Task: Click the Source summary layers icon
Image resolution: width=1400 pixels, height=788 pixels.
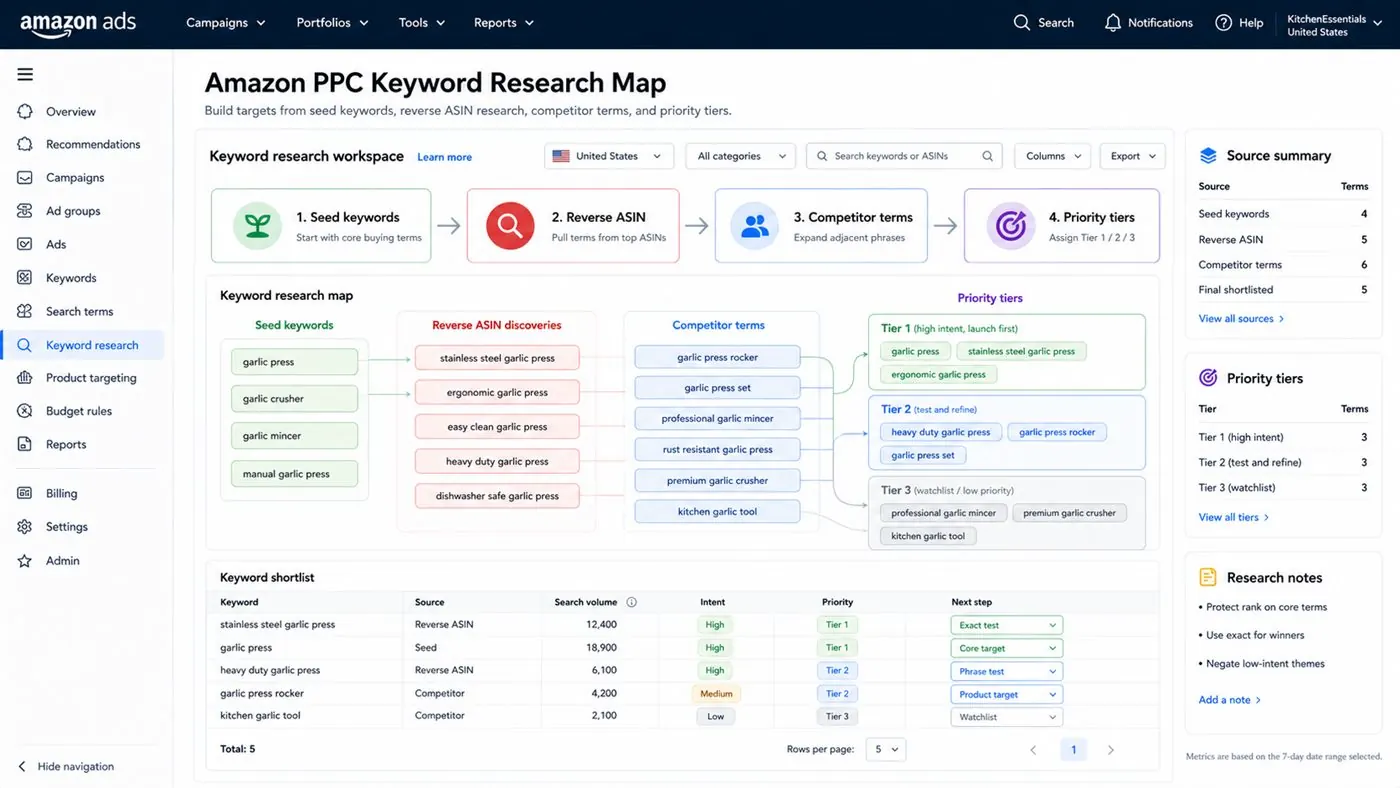Action: click(1208, 155)
